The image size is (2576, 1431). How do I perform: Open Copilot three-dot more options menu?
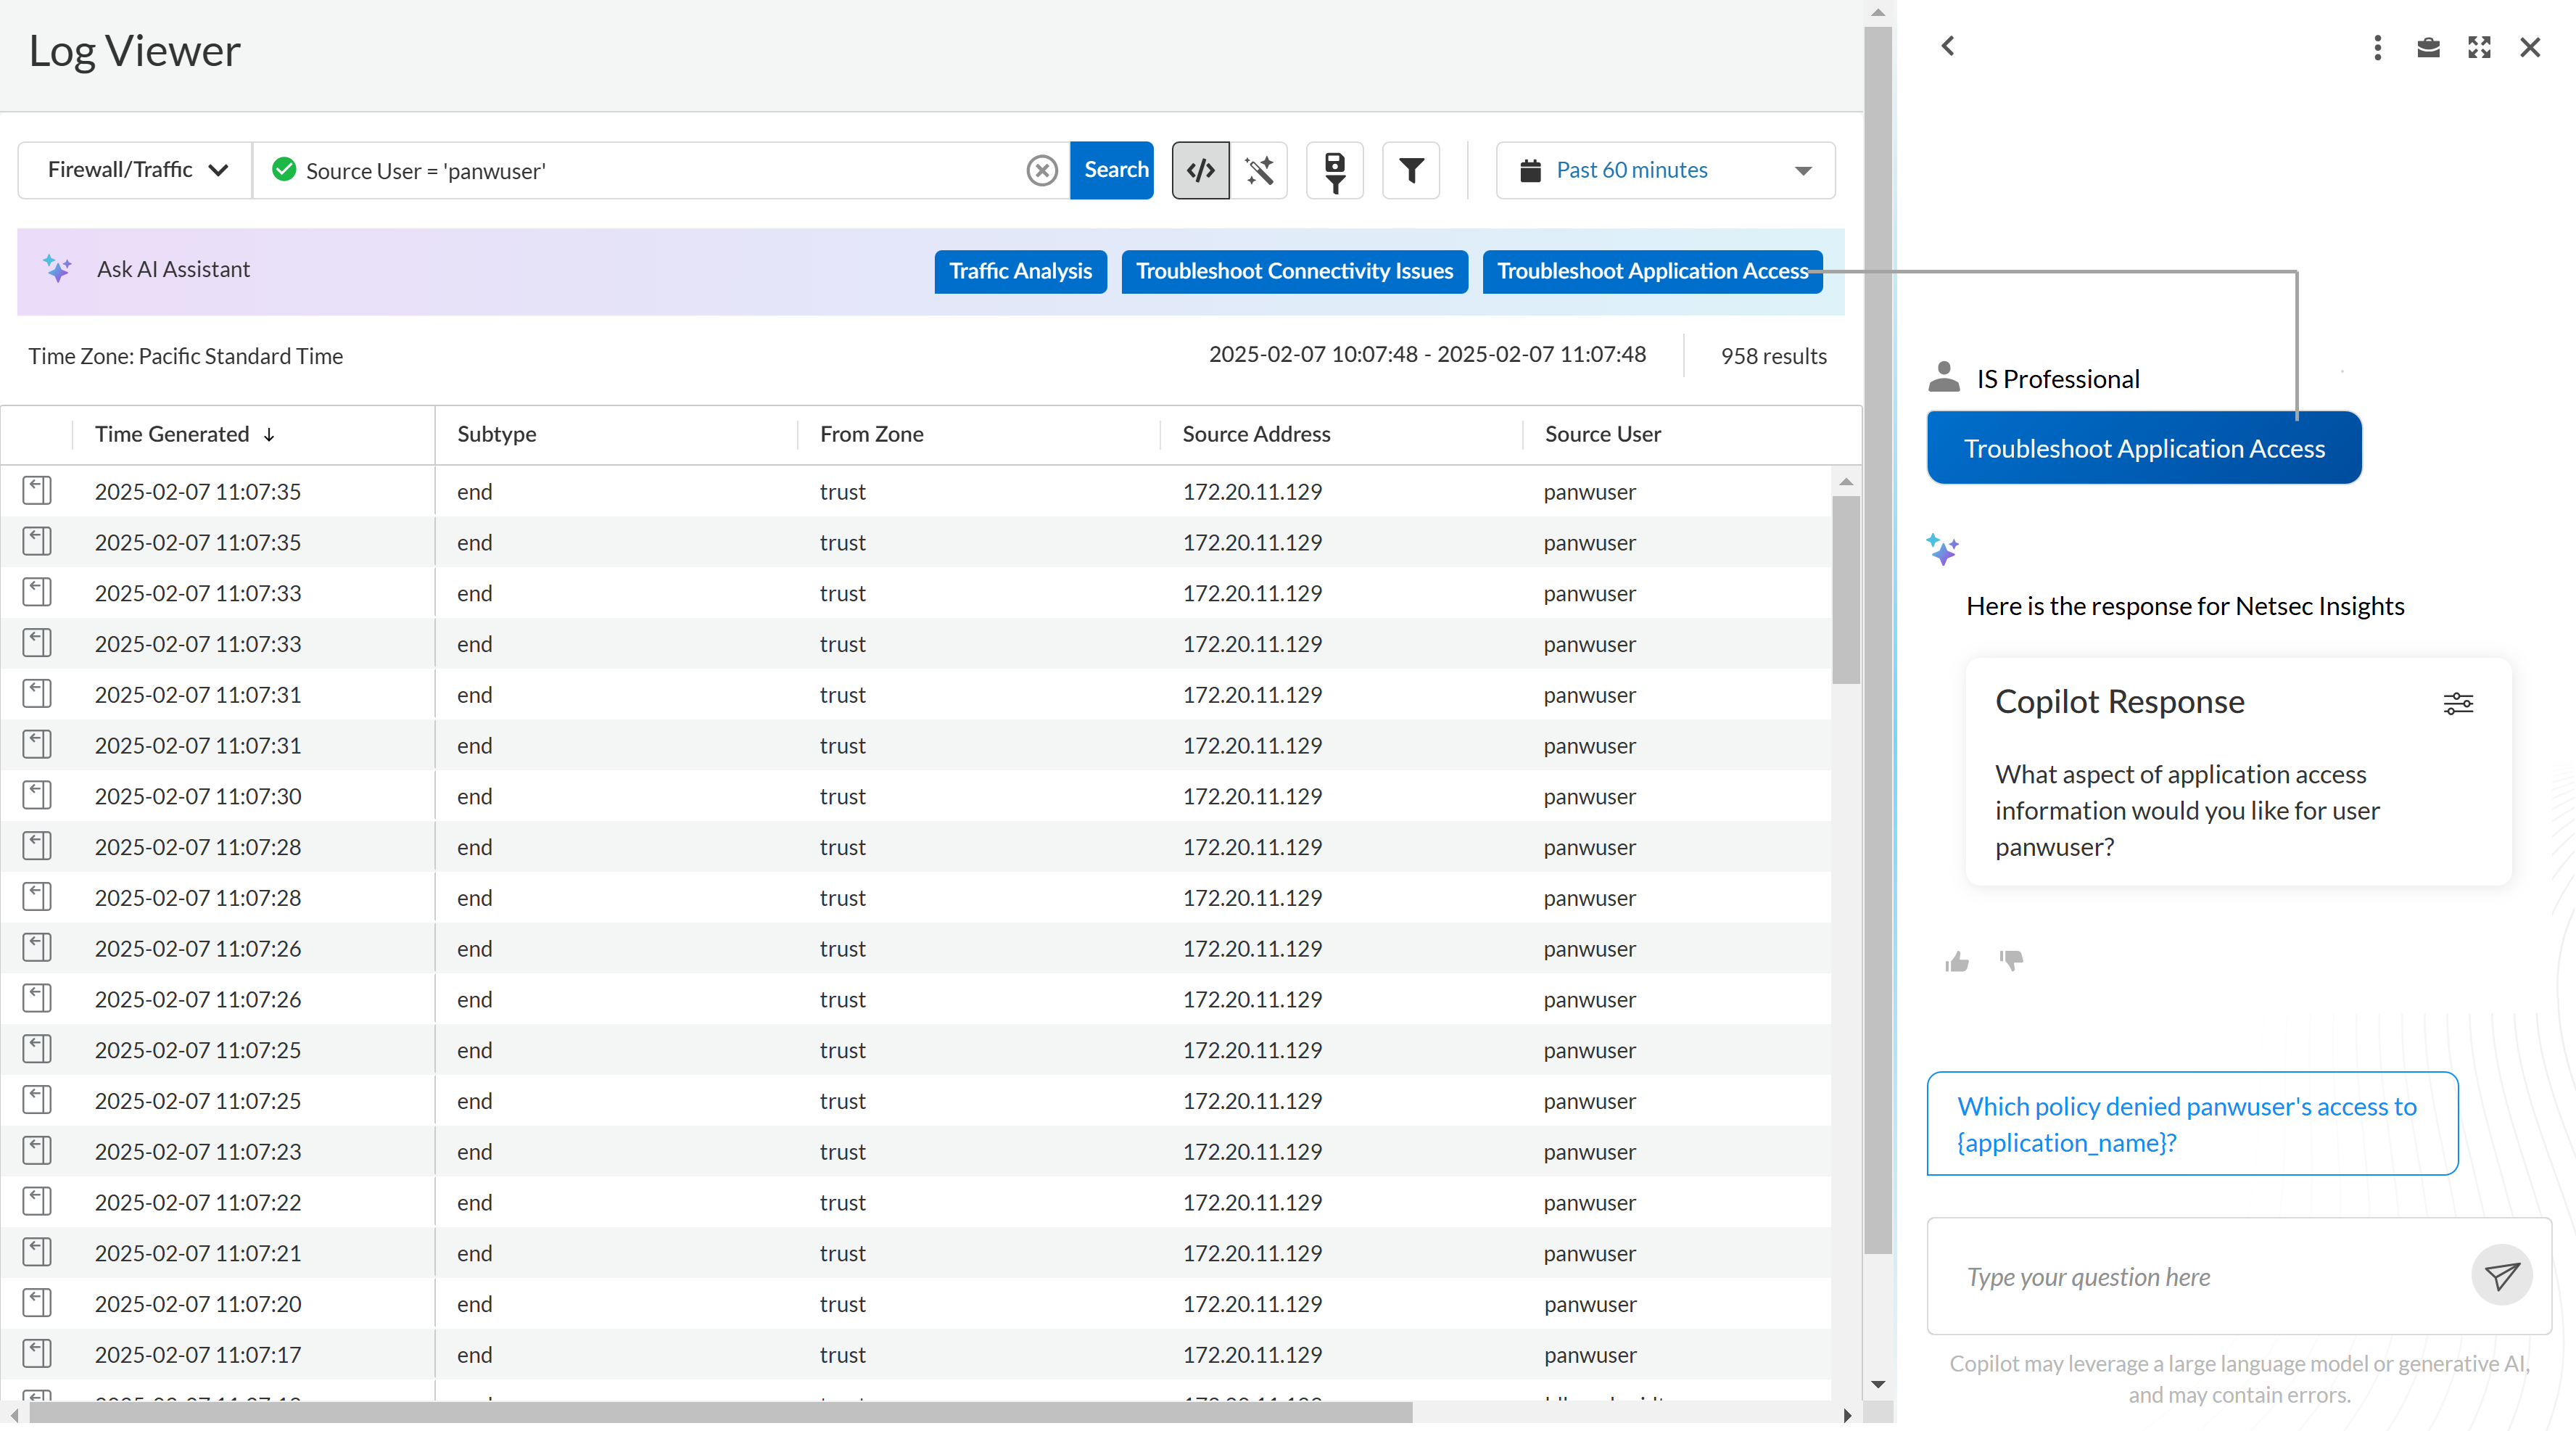2377,47
